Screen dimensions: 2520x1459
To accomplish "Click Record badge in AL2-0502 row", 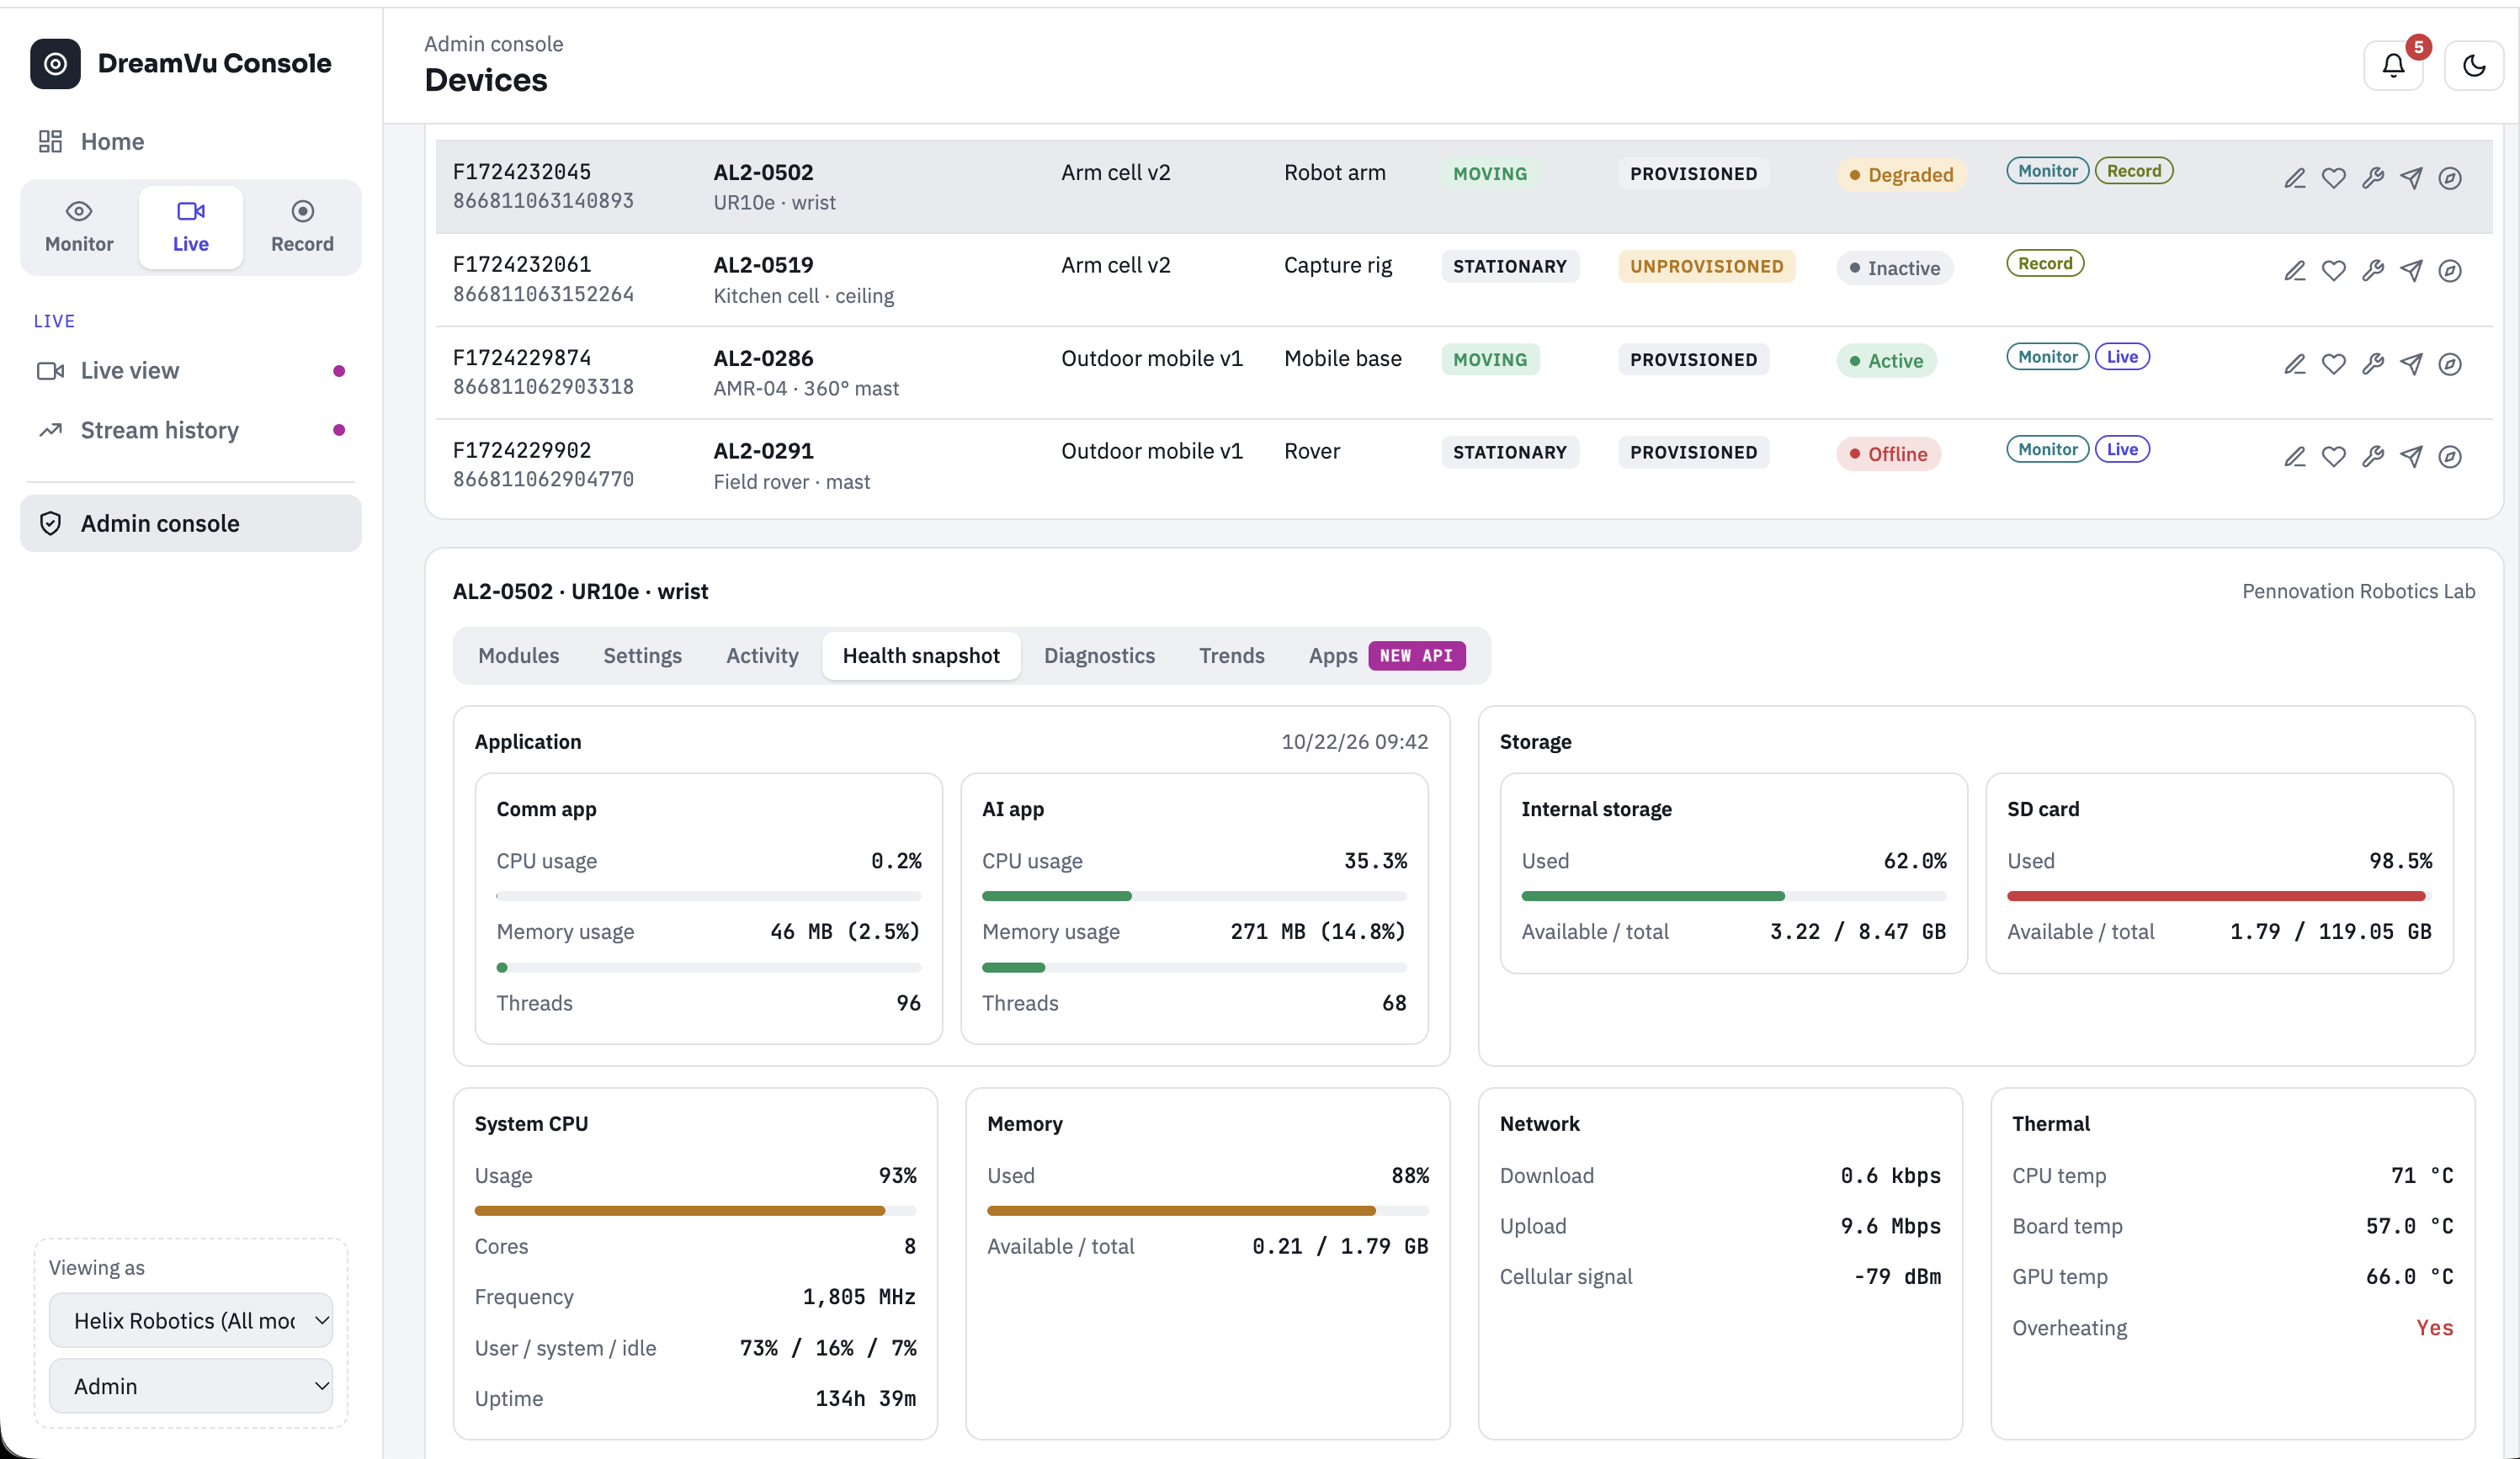I will coord(2134,171).
